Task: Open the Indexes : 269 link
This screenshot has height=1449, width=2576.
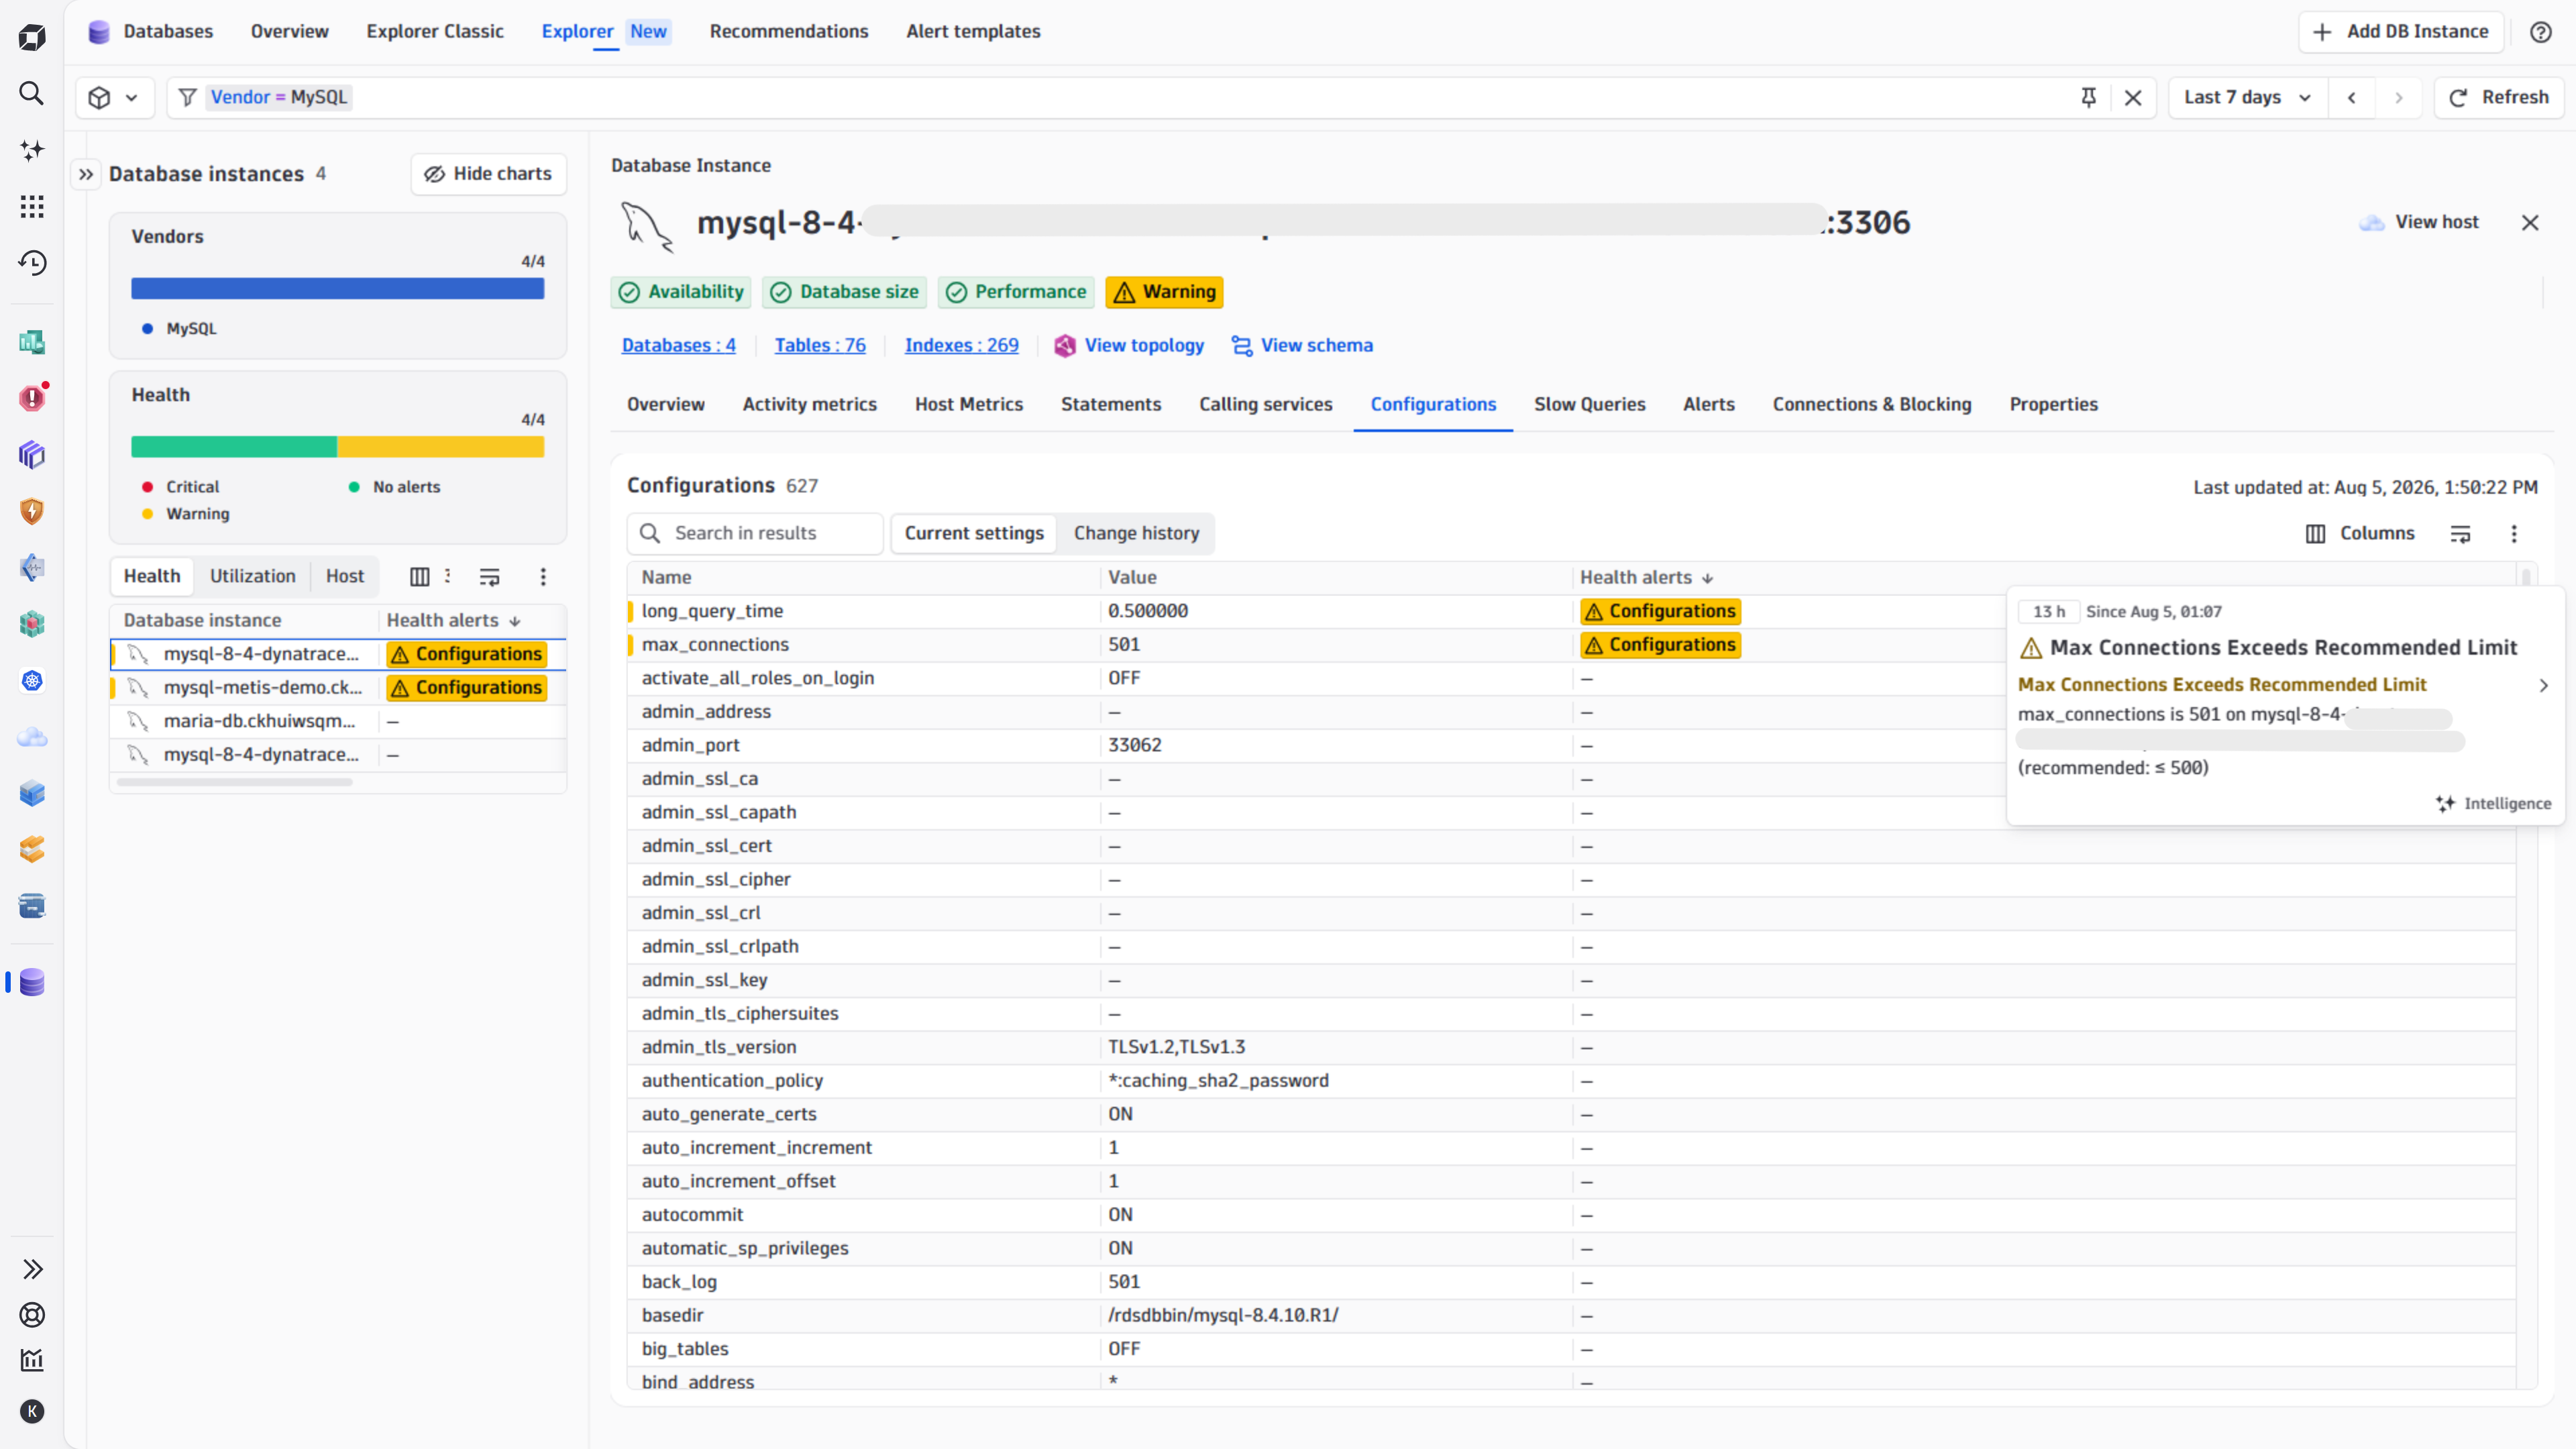Action: tap(961, 345)
